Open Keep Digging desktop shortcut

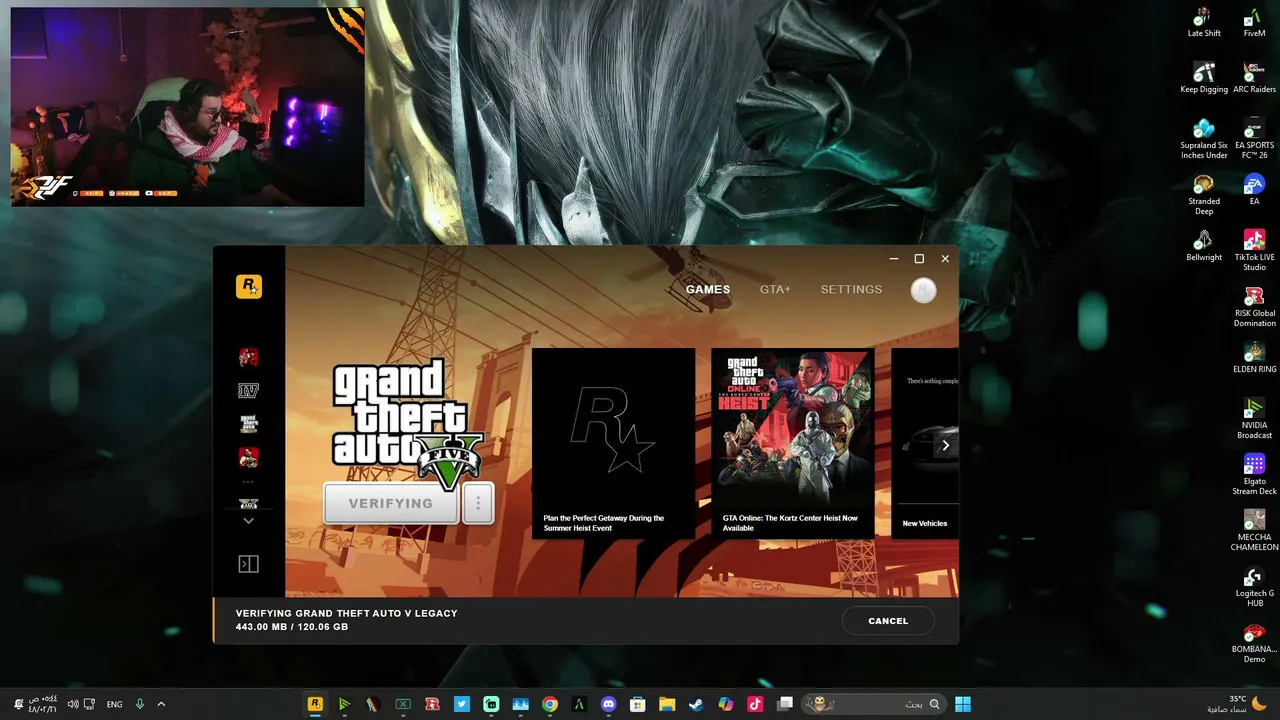coord(1204,78)
